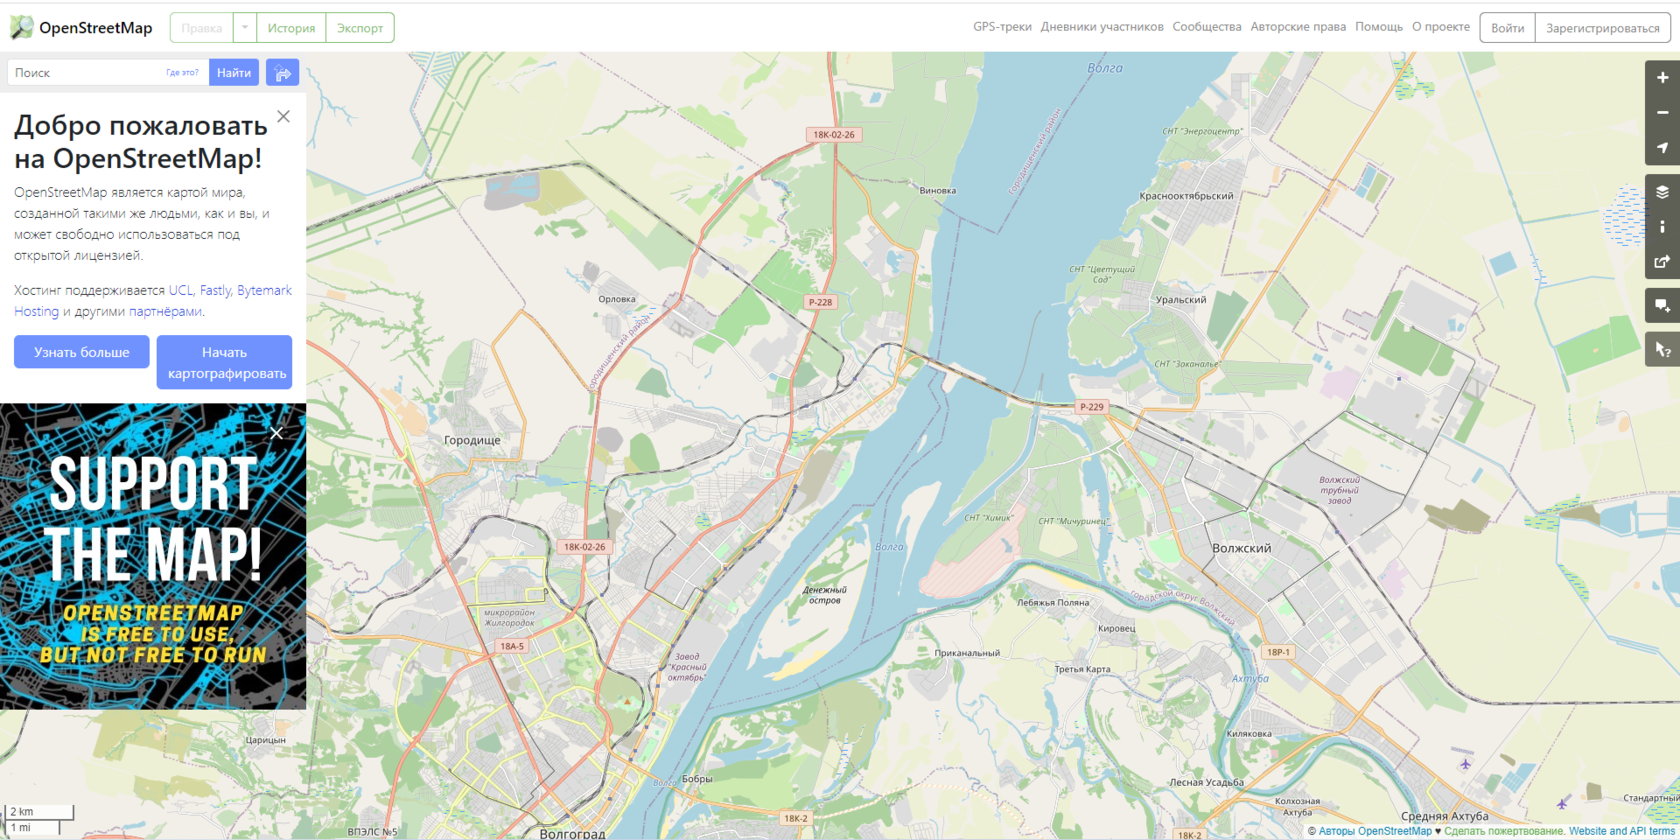Close the Support the Map banner
The height and width of the screenshot is (840, 1680).
tap(276, 433)
